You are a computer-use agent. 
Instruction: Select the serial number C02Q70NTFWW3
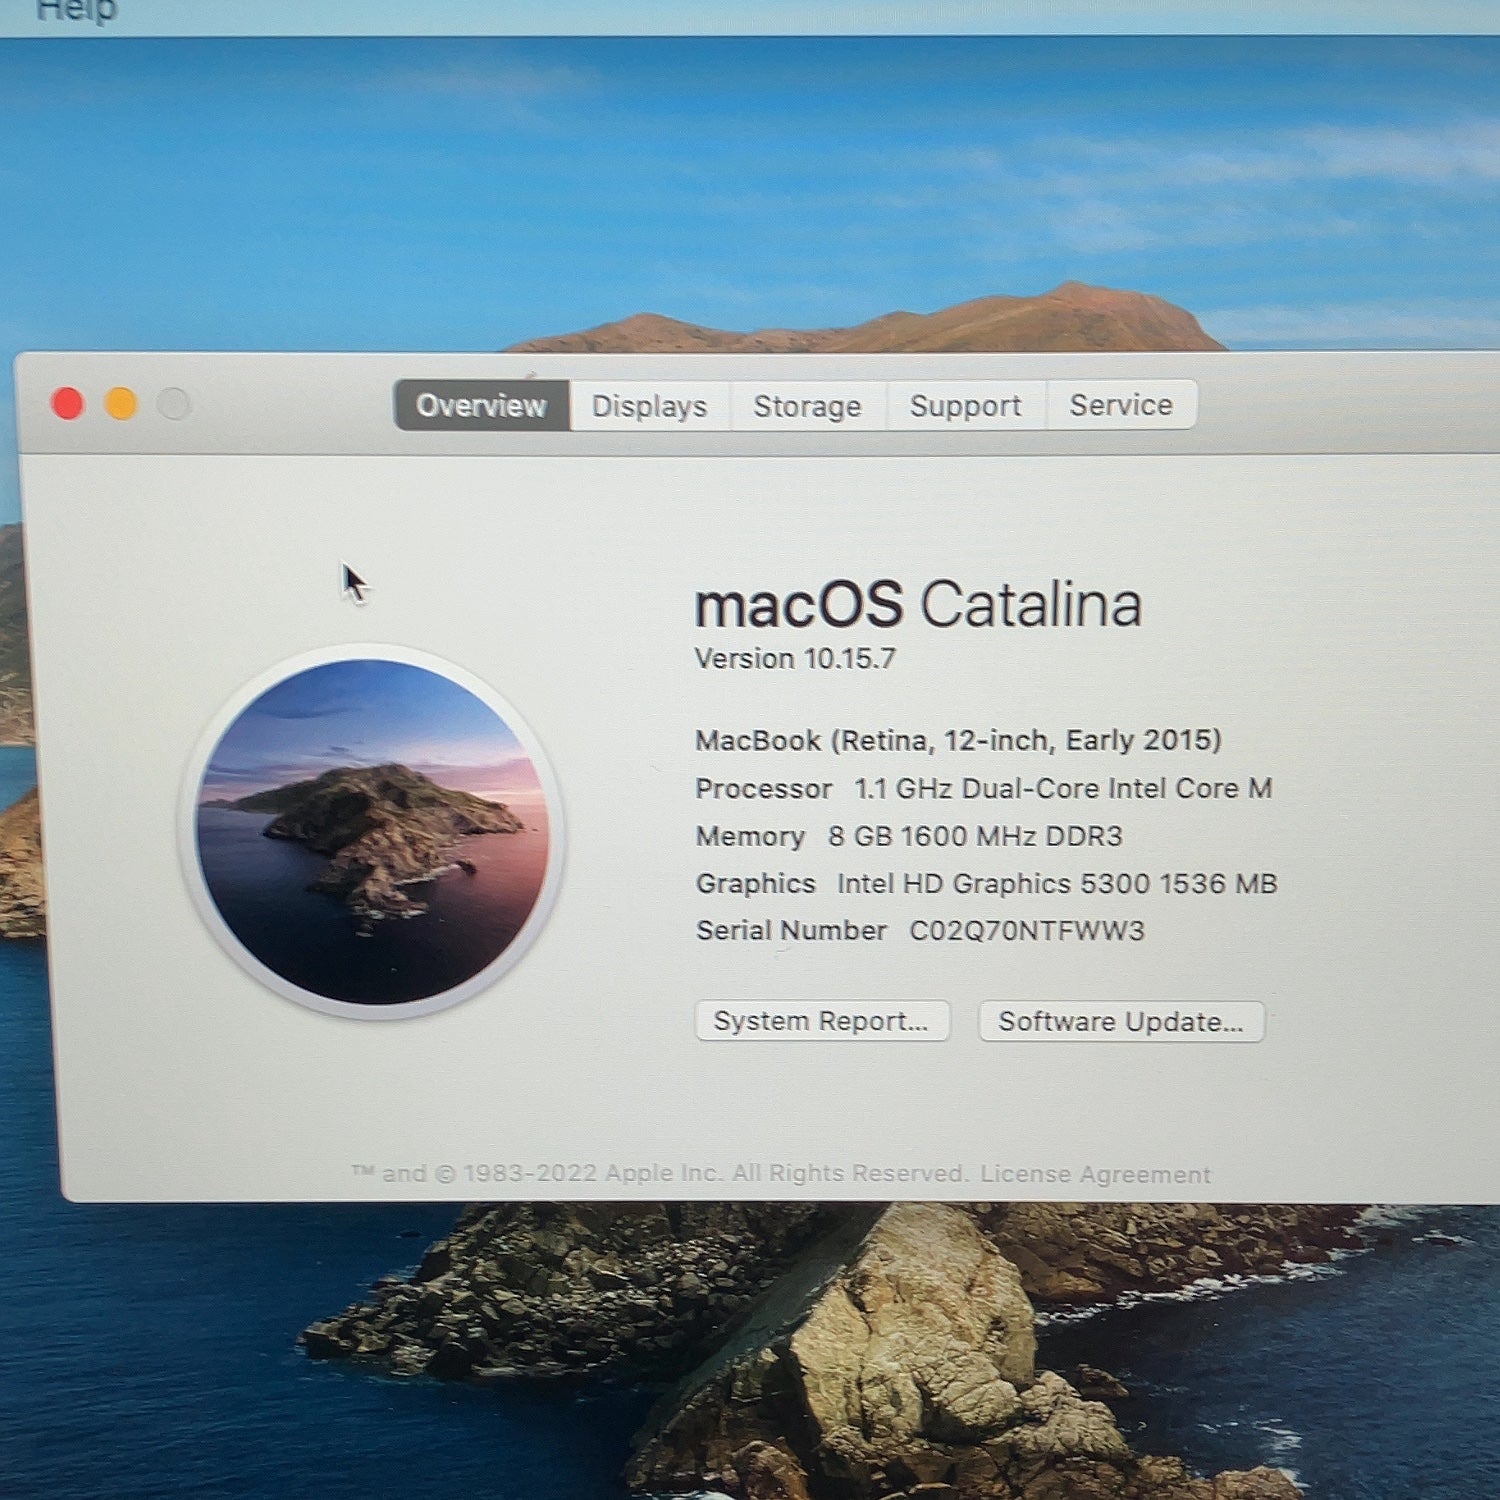click(x=1027, y=931)
